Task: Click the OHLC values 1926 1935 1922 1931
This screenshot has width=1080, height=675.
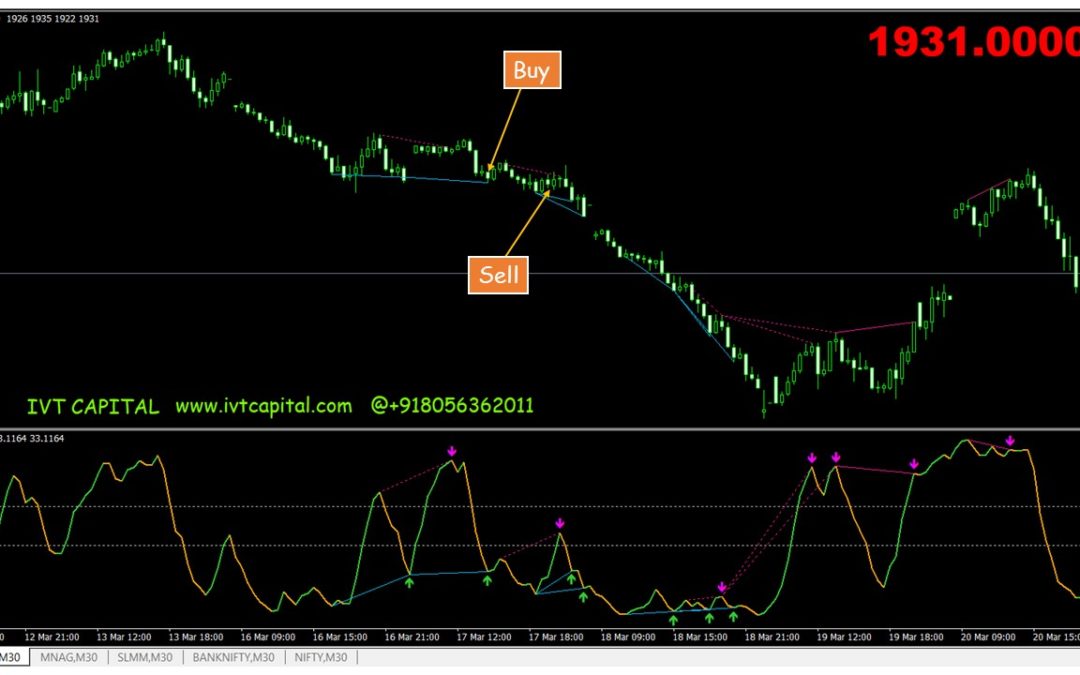Action: point(52,19)
